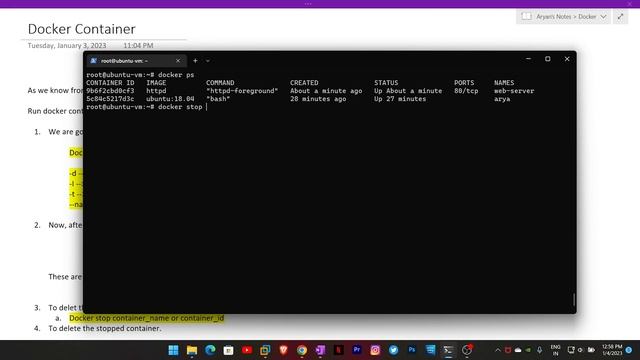
Task: Open the Aryan's Notes > Docker notebook dropdown
Action: 564,17
